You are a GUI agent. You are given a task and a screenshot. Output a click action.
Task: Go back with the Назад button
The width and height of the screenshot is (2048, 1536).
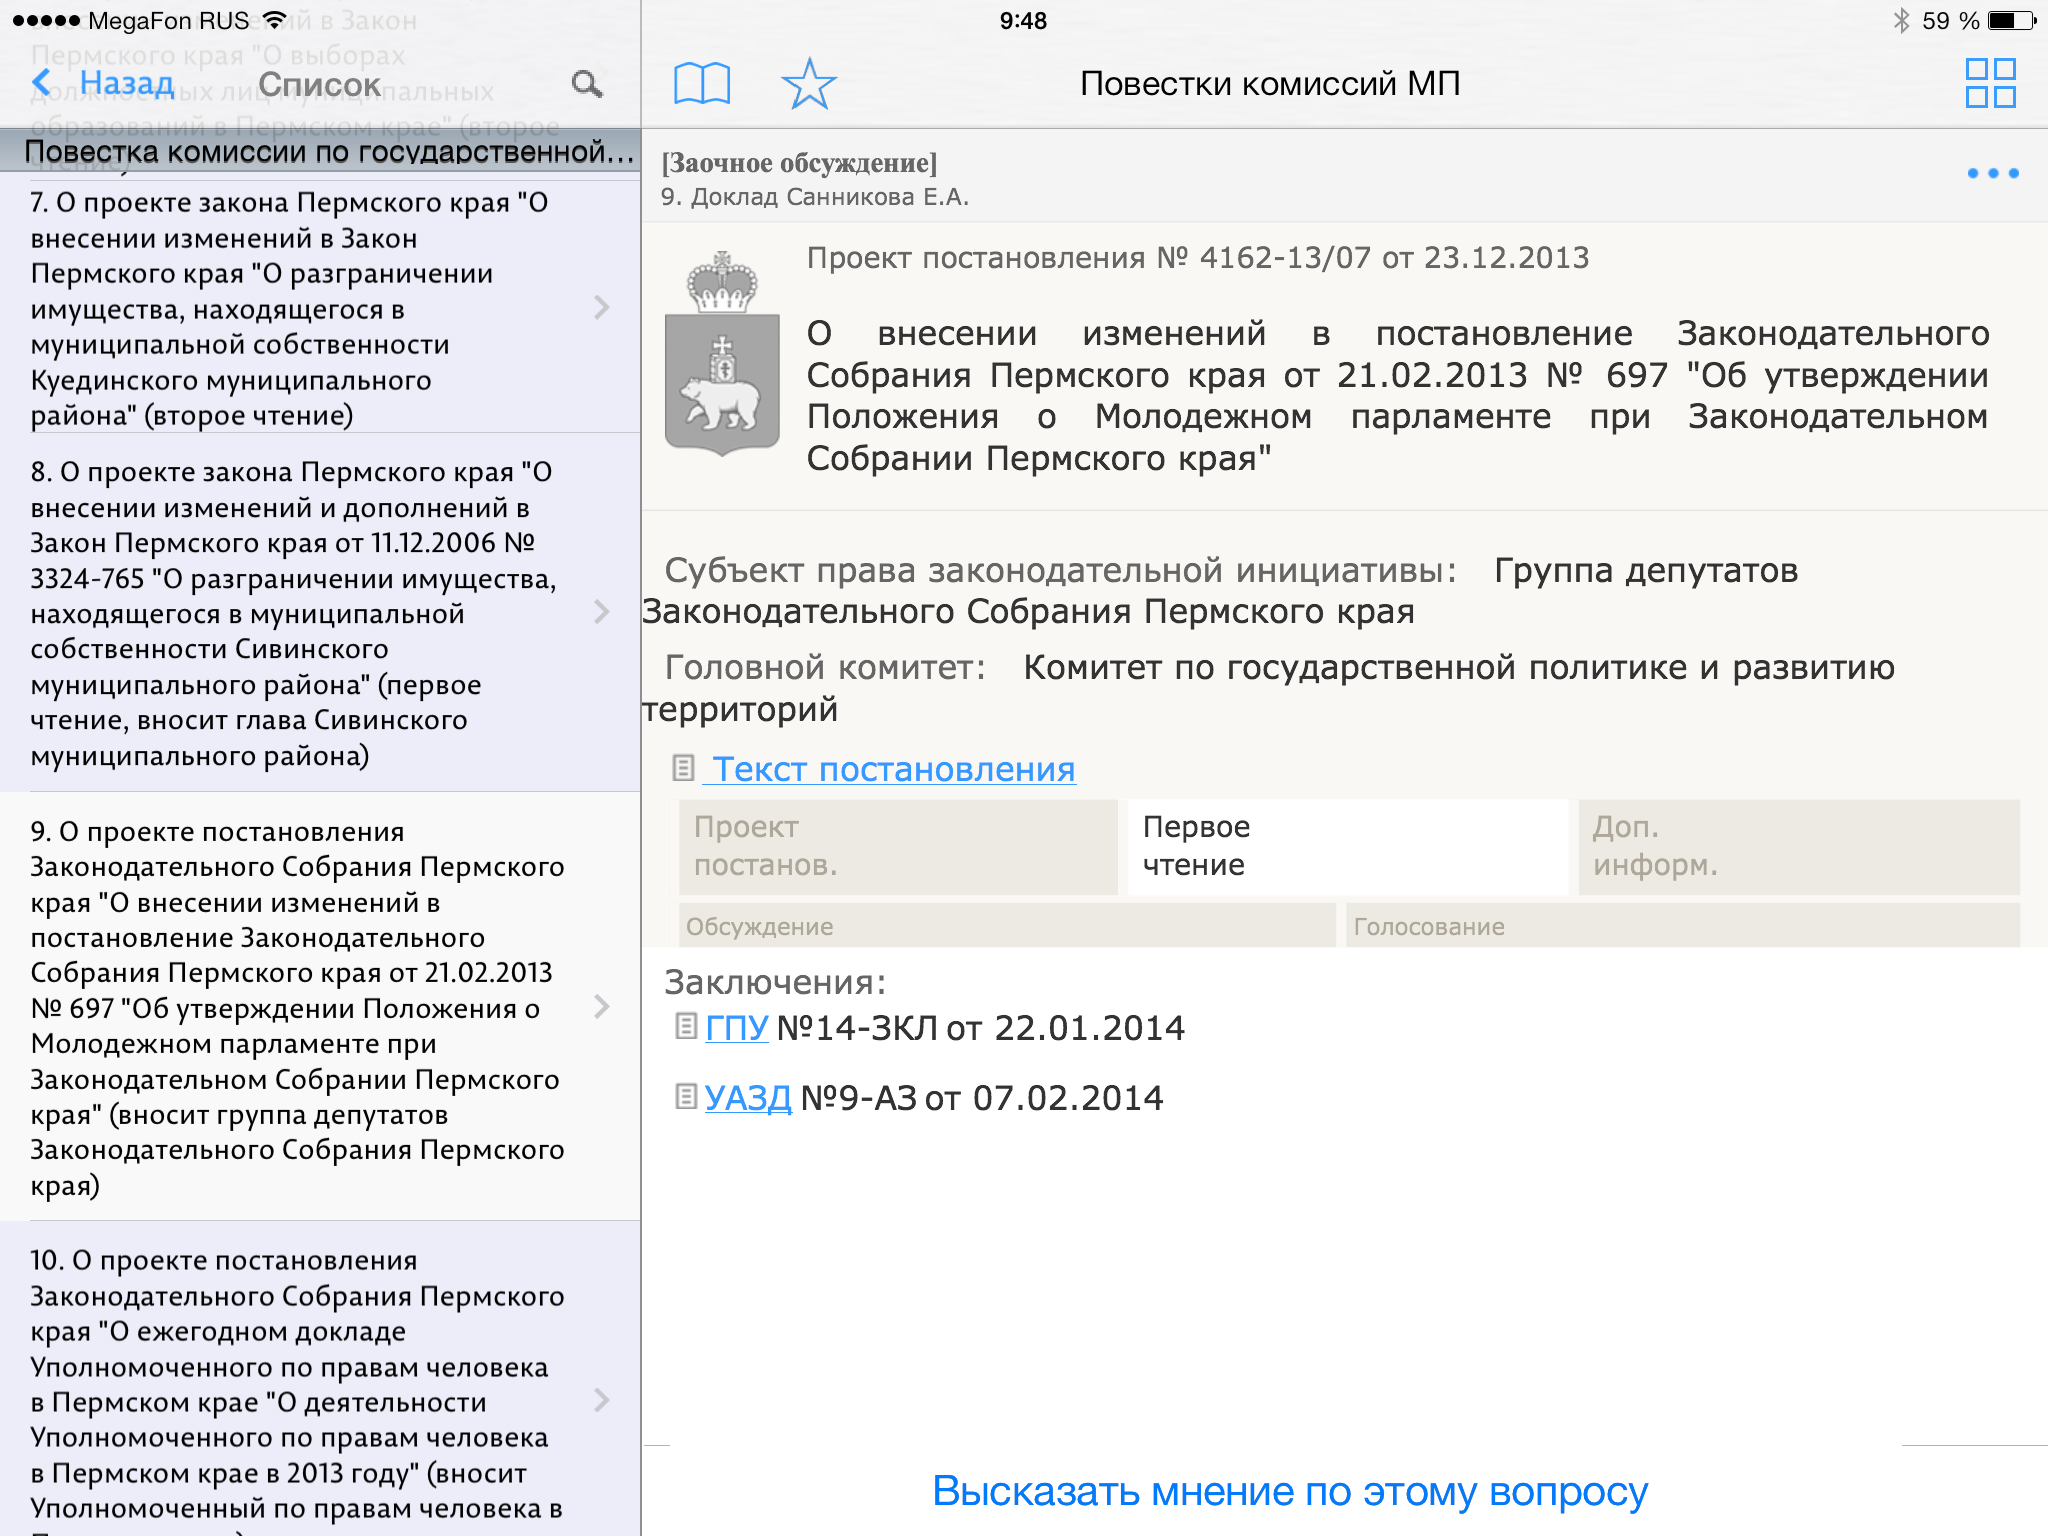point(105,84)
